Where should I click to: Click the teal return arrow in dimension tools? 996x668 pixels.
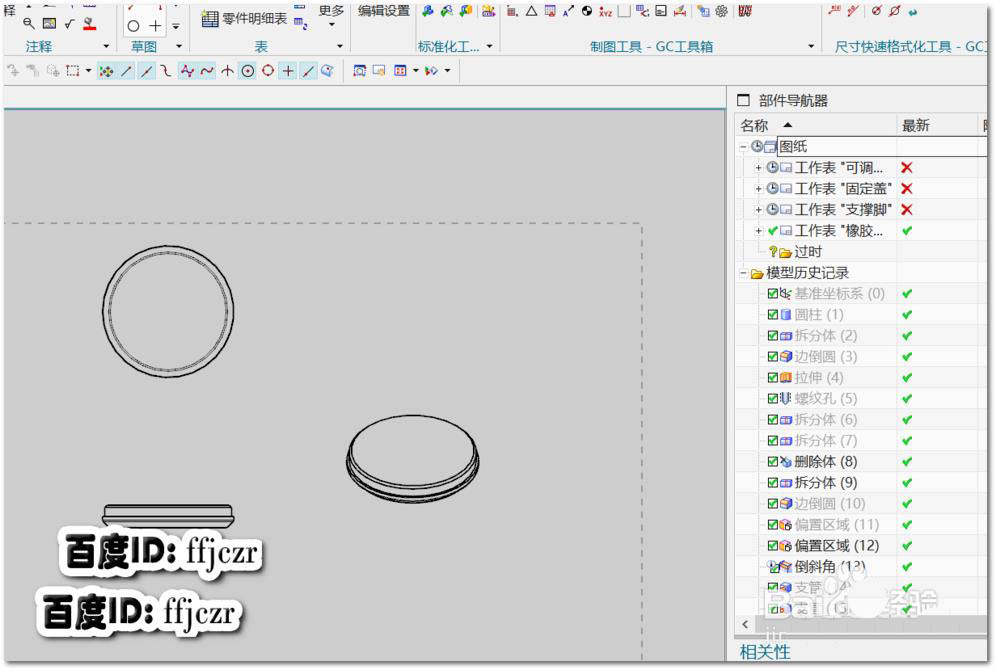(x=913, y=11)
